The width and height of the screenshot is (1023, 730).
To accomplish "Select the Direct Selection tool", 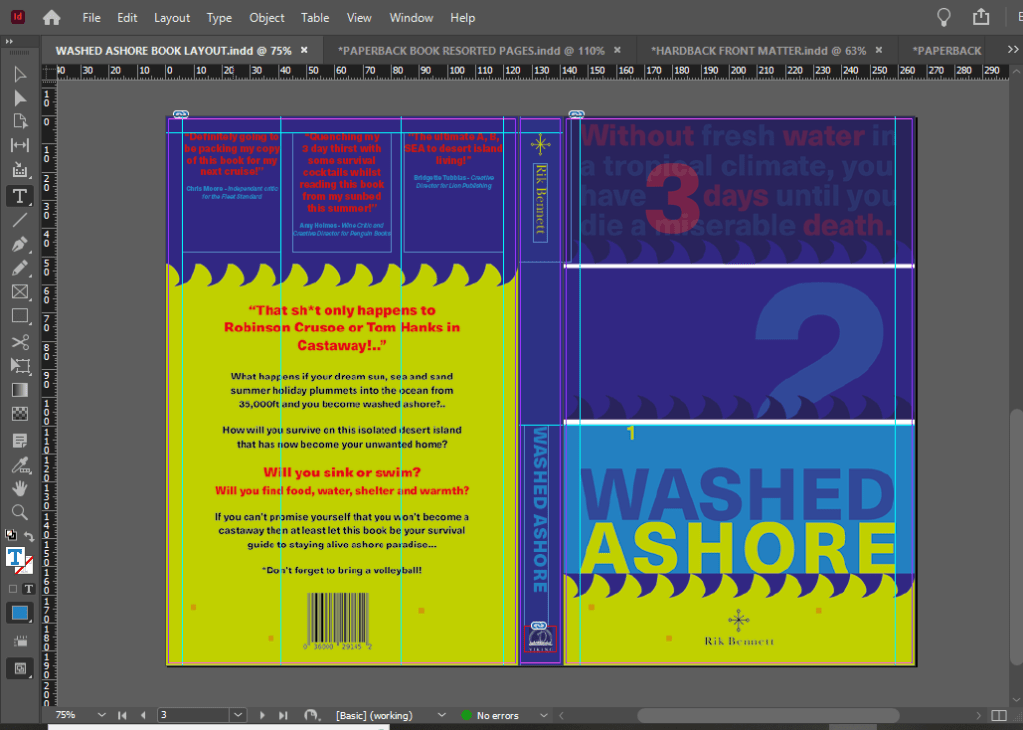I will [x=19, y=97].
